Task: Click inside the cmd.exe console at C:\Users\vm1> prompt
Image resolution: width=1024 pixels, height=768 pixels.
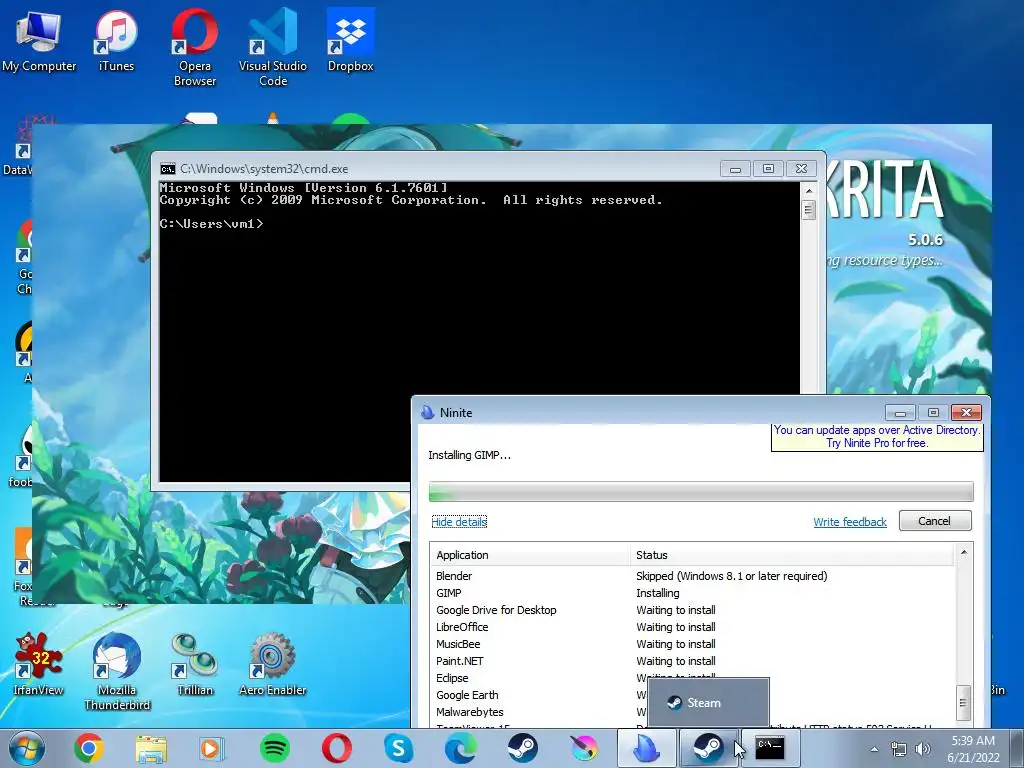Action: point(212,224)
